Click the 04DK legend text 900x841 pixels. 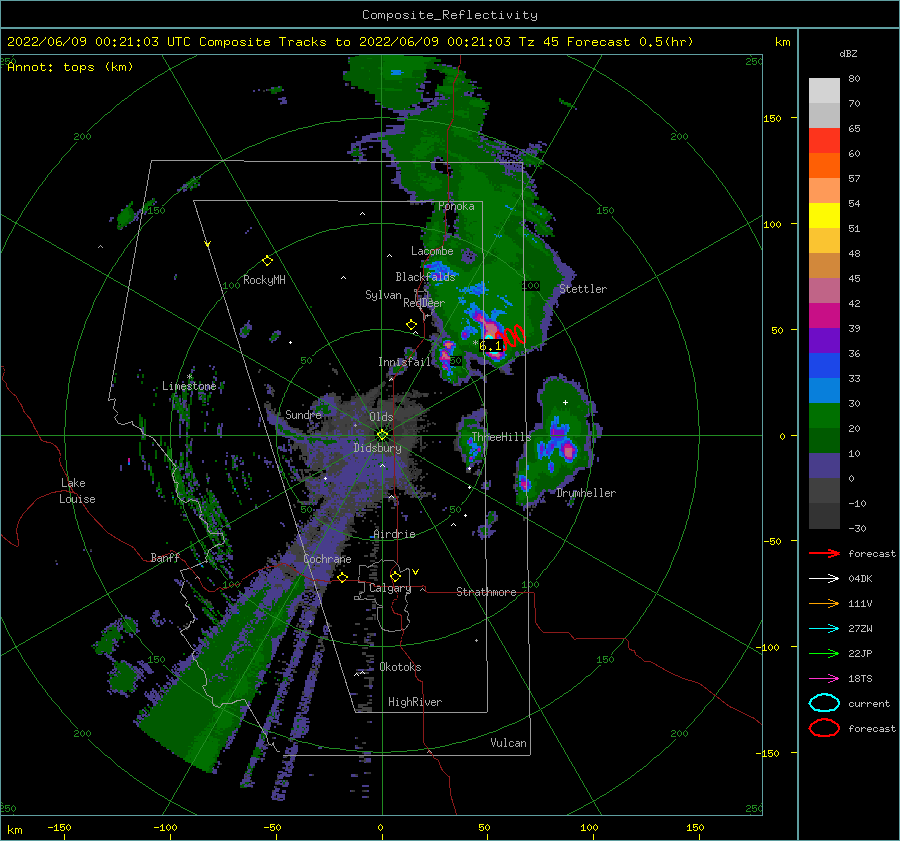click(x=860, y=579)
